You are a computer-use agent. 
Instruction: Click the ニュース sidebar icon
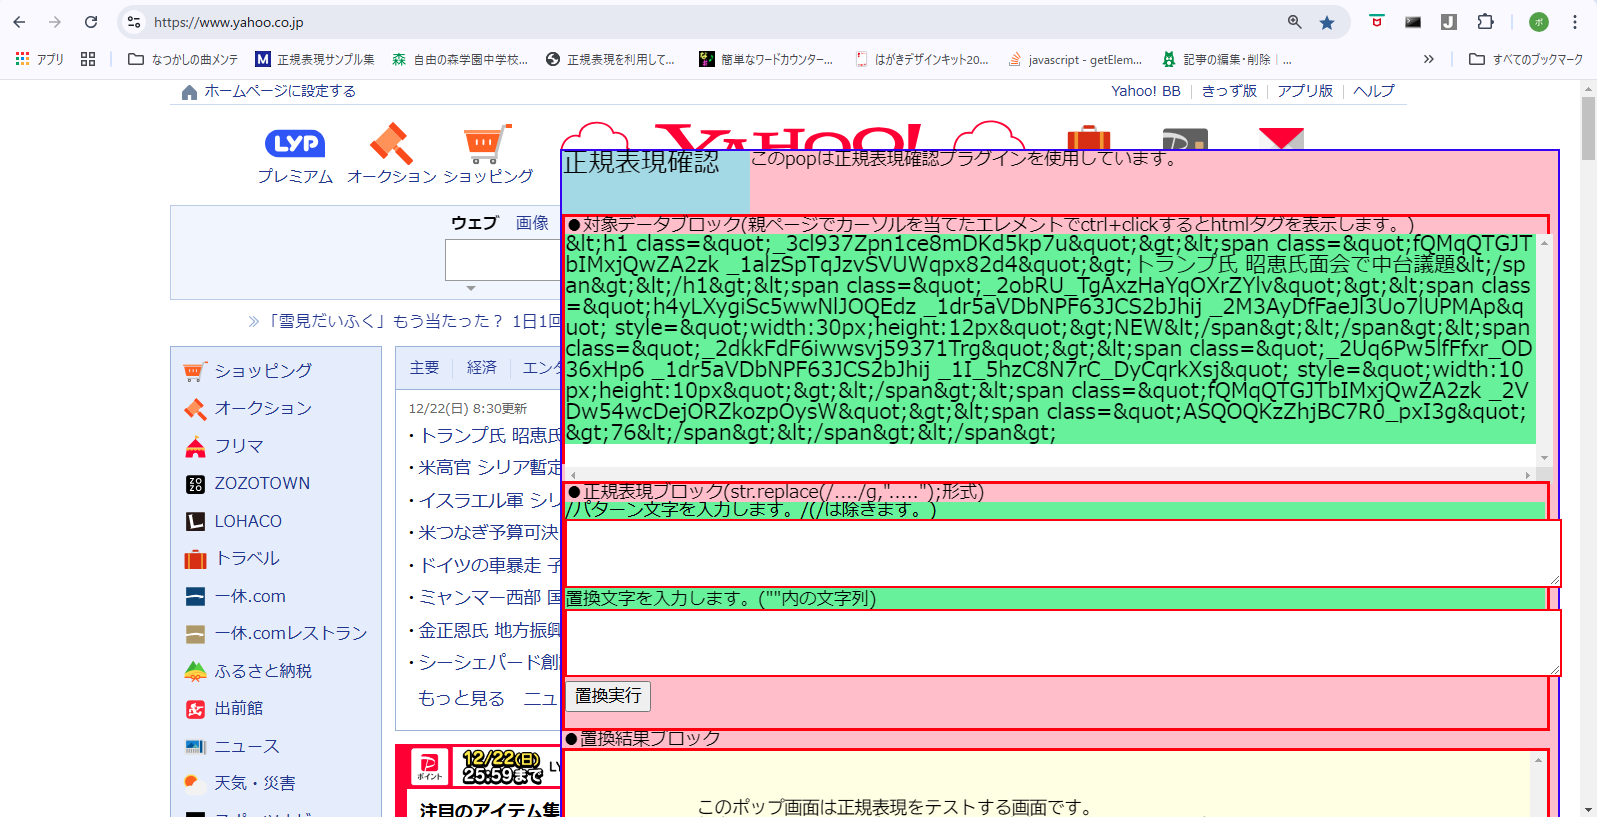[x=195, y=746]
